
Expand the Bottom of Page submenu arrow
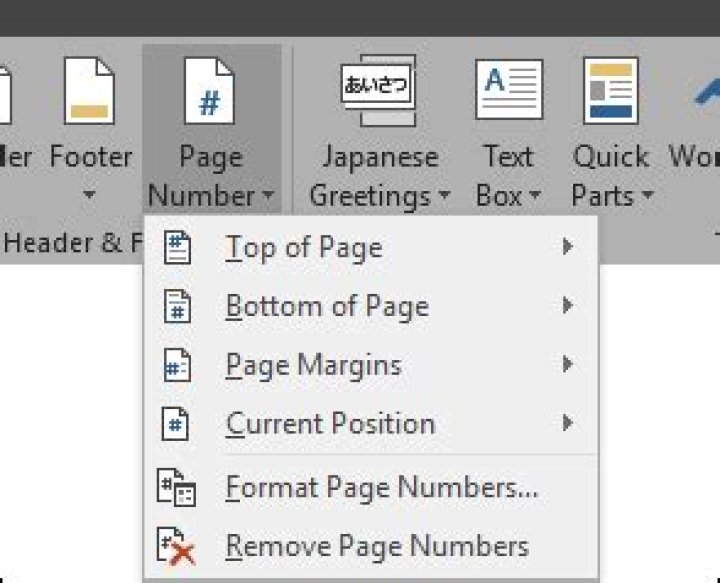(x=568, y=305)
